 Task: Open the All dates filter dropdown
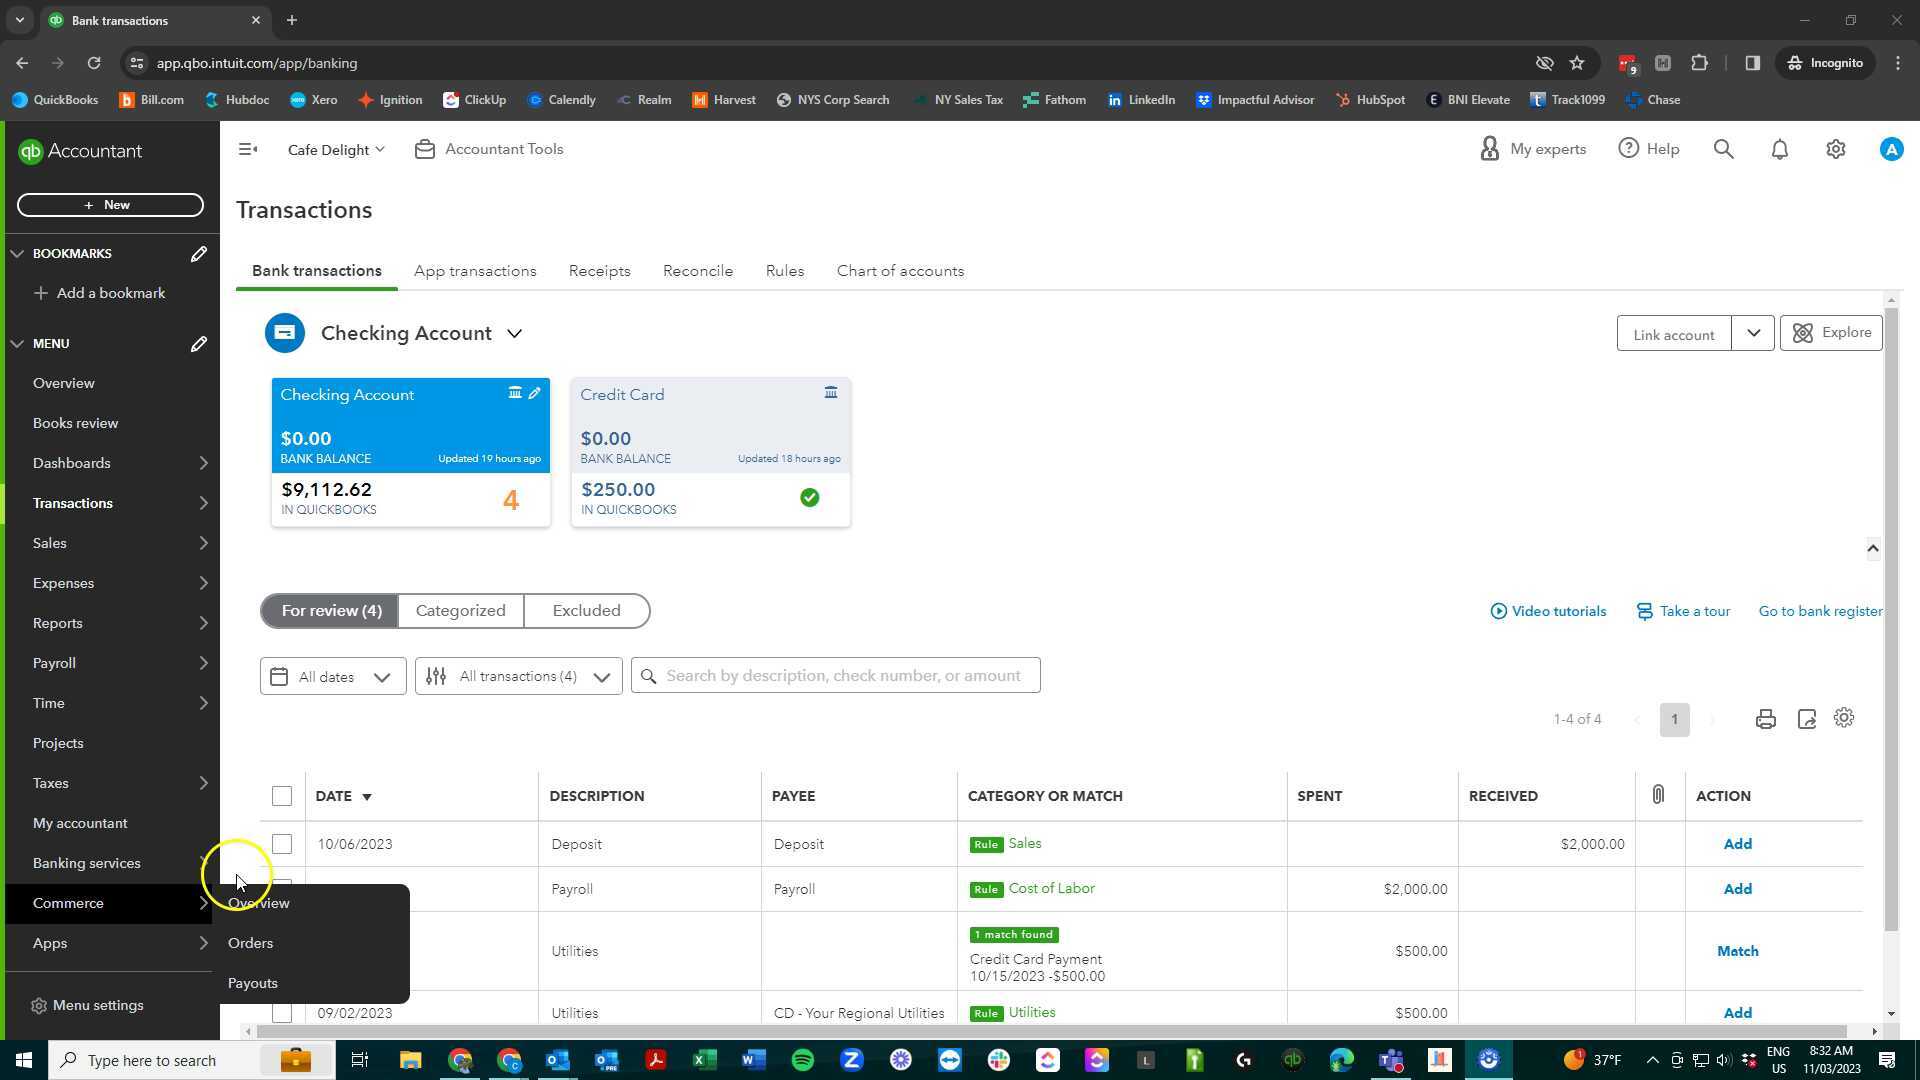click(x=333, y=677)
